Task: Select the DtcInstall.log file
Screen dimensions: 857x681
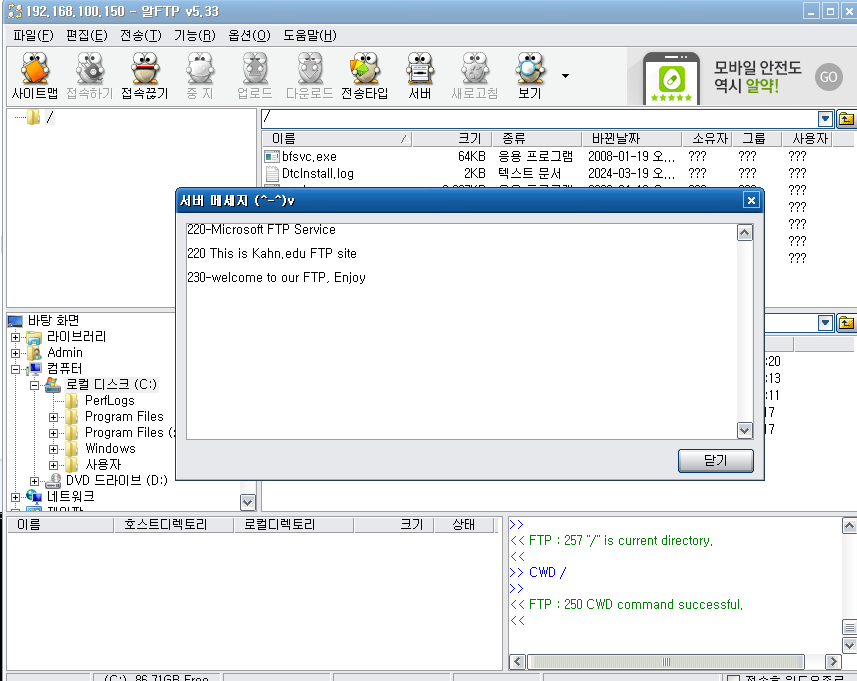Action: (x=318, y=173)
